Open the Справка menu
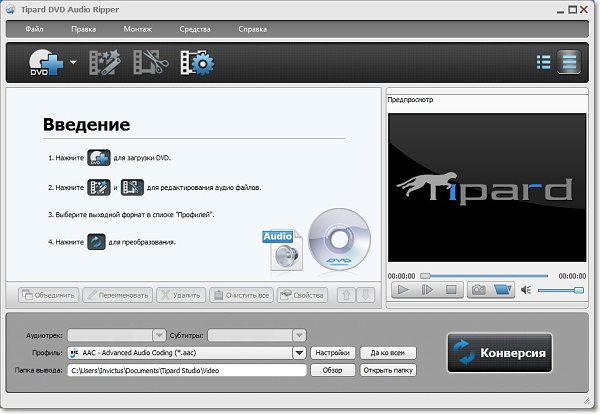The image size is (600, 414). click(x=253, y=29)
